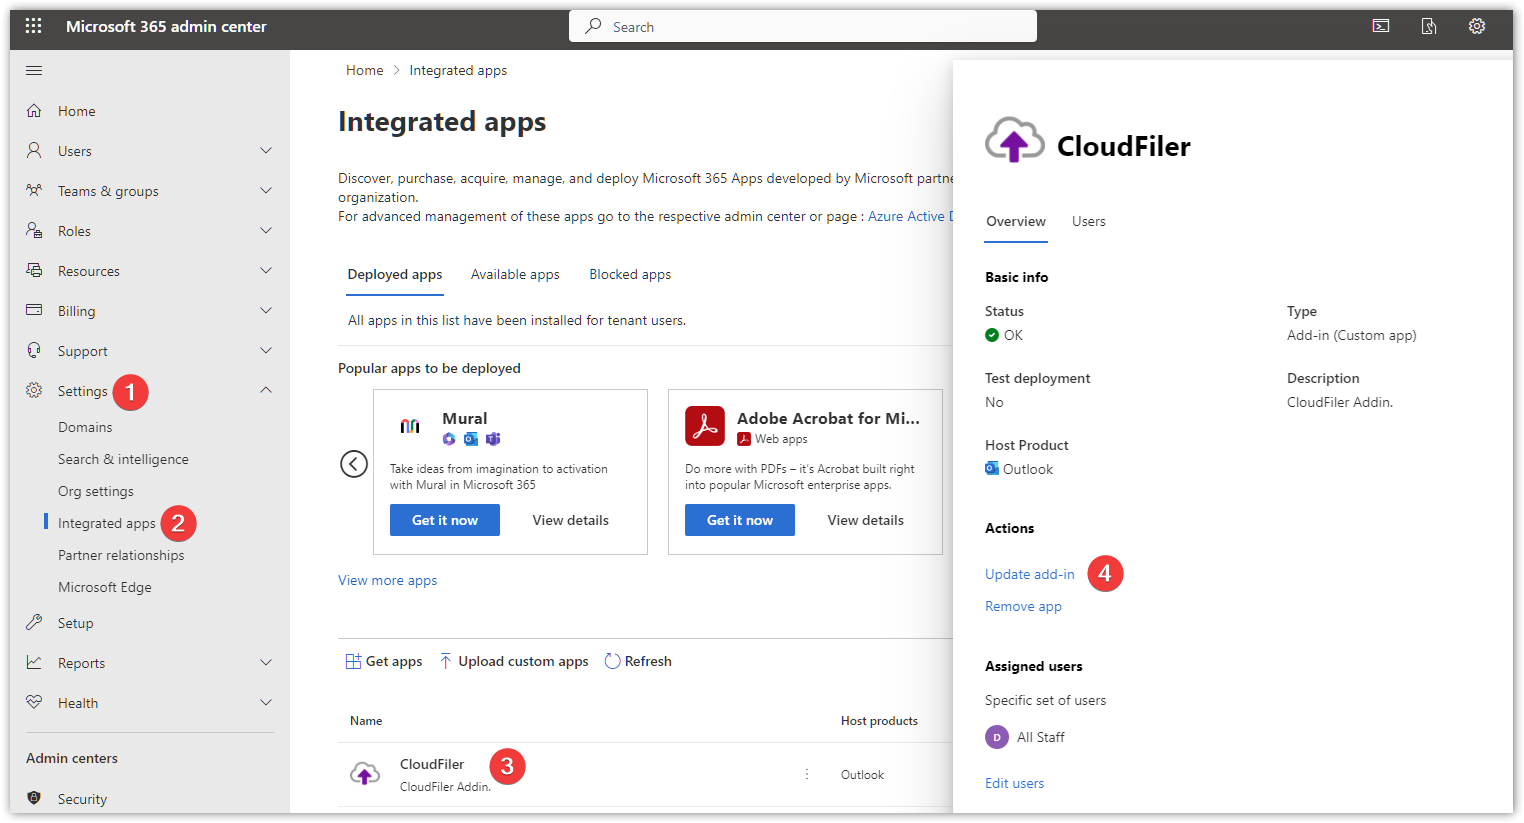Click the CloudFiler icon in apps list
This screenshot has width=1524, height=823.
365,774
